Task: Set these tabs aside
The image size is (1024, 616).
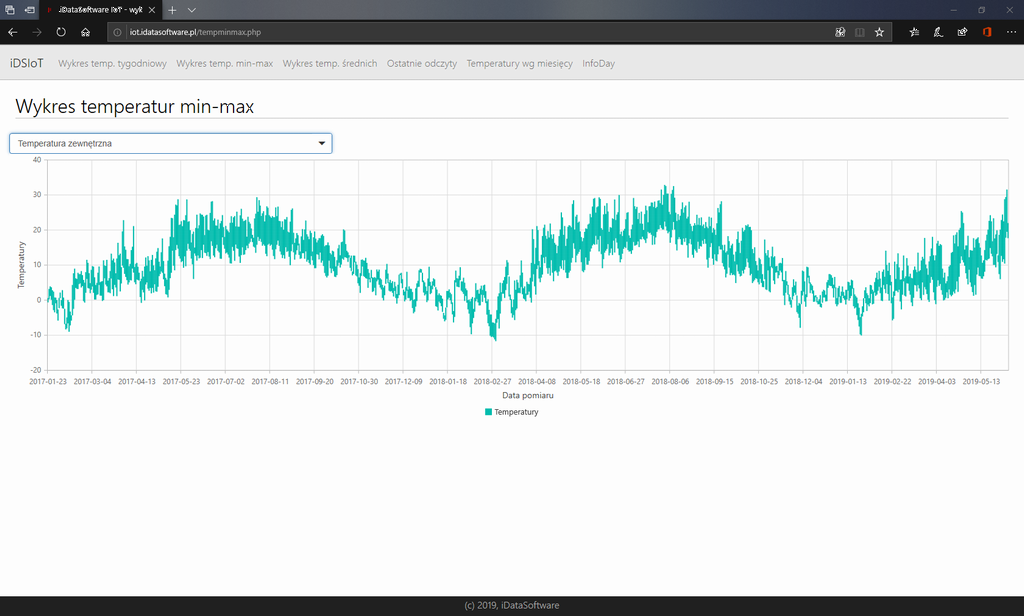Action: tap(29, 10)
